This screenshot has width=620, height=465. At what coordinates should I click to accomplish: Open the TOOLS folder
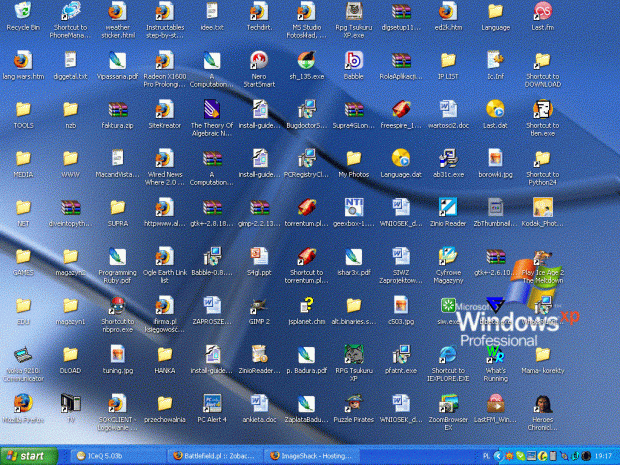[x=22, y=109]
